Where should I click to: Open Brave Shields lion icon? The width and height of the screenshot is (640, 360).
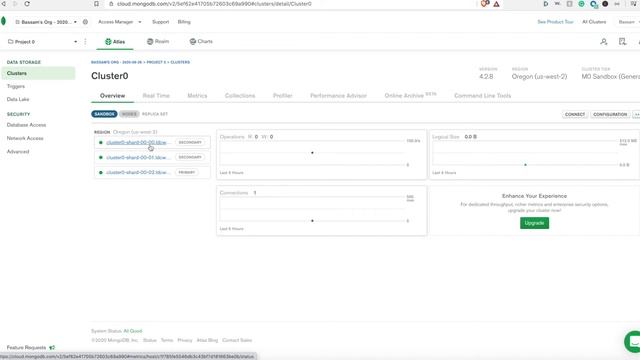click(485, 4)
